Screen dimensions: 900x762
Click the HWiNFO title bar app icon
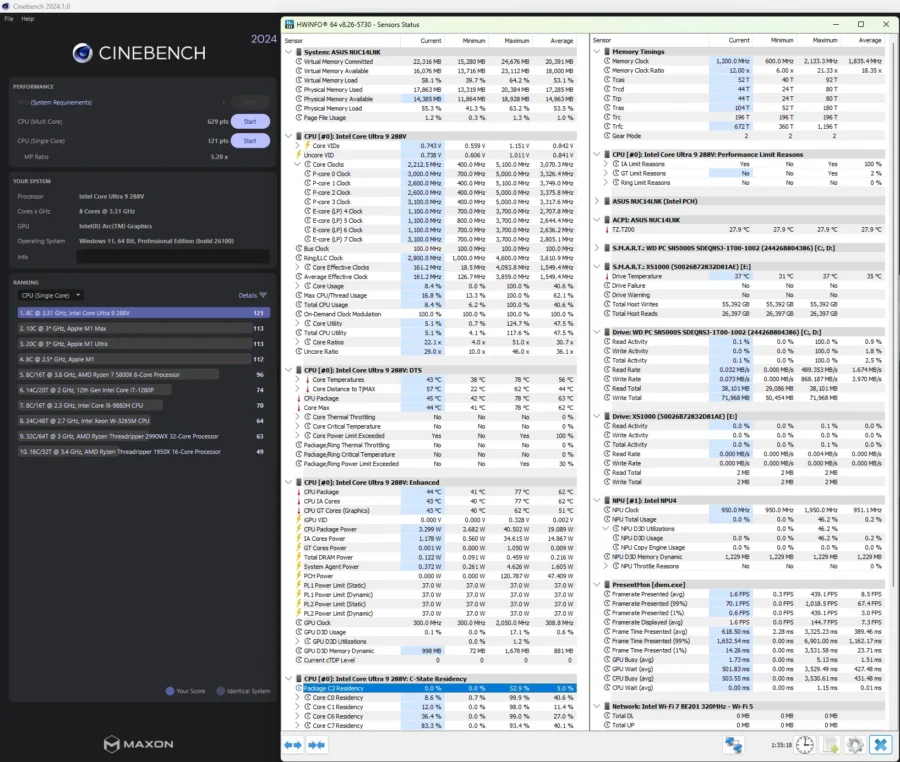coord(290,25)
